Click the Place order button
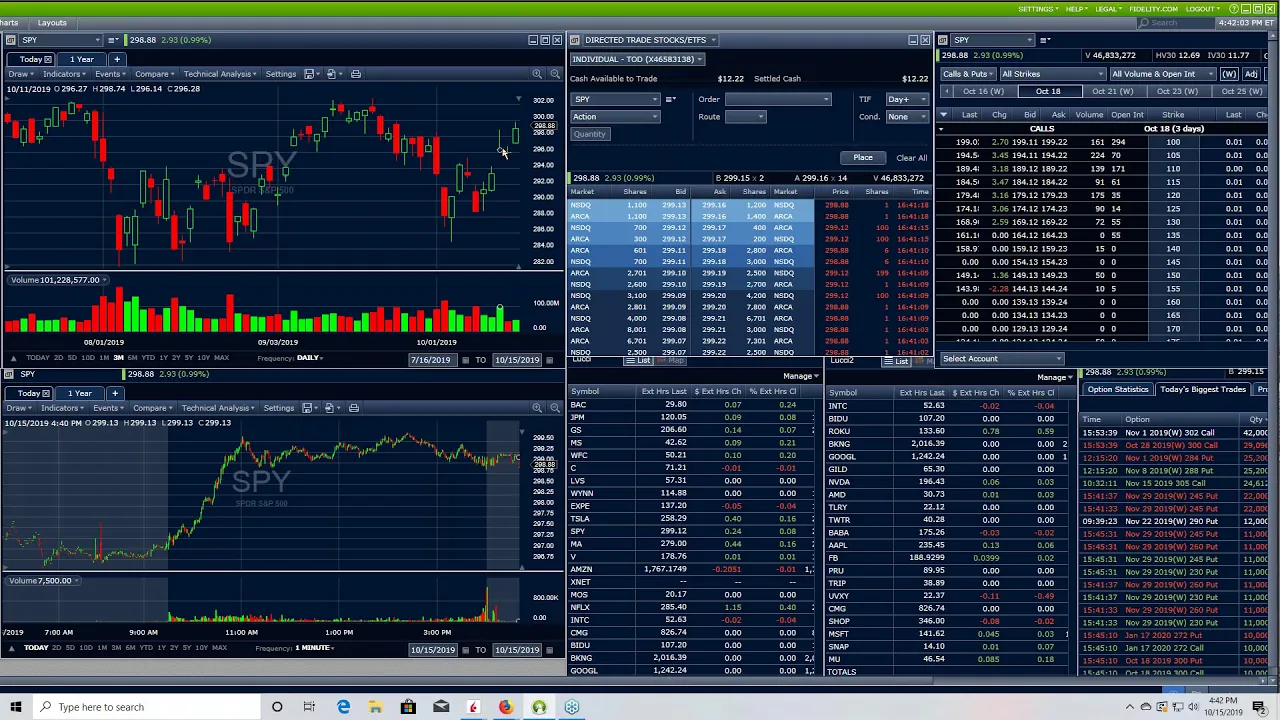 pos(863,158)
